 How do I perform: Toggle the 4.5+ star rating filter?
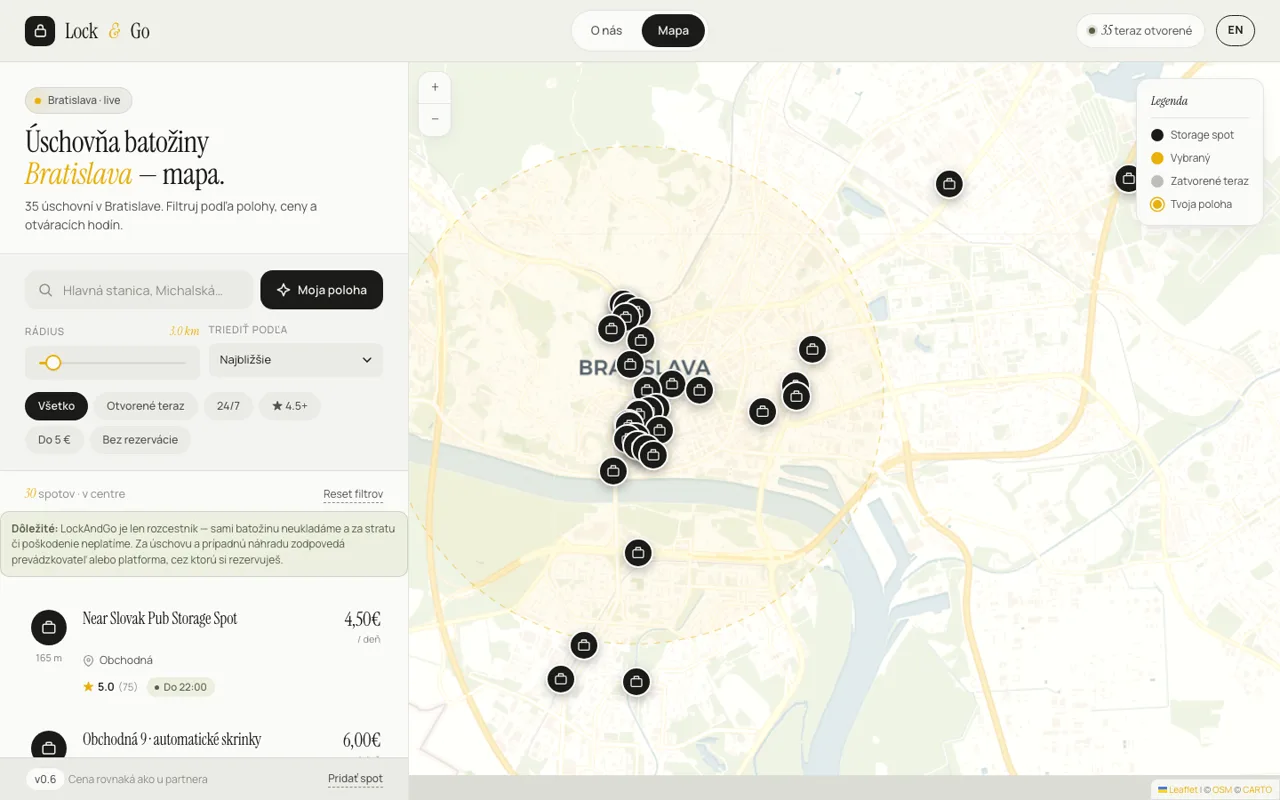coord(290,406)
